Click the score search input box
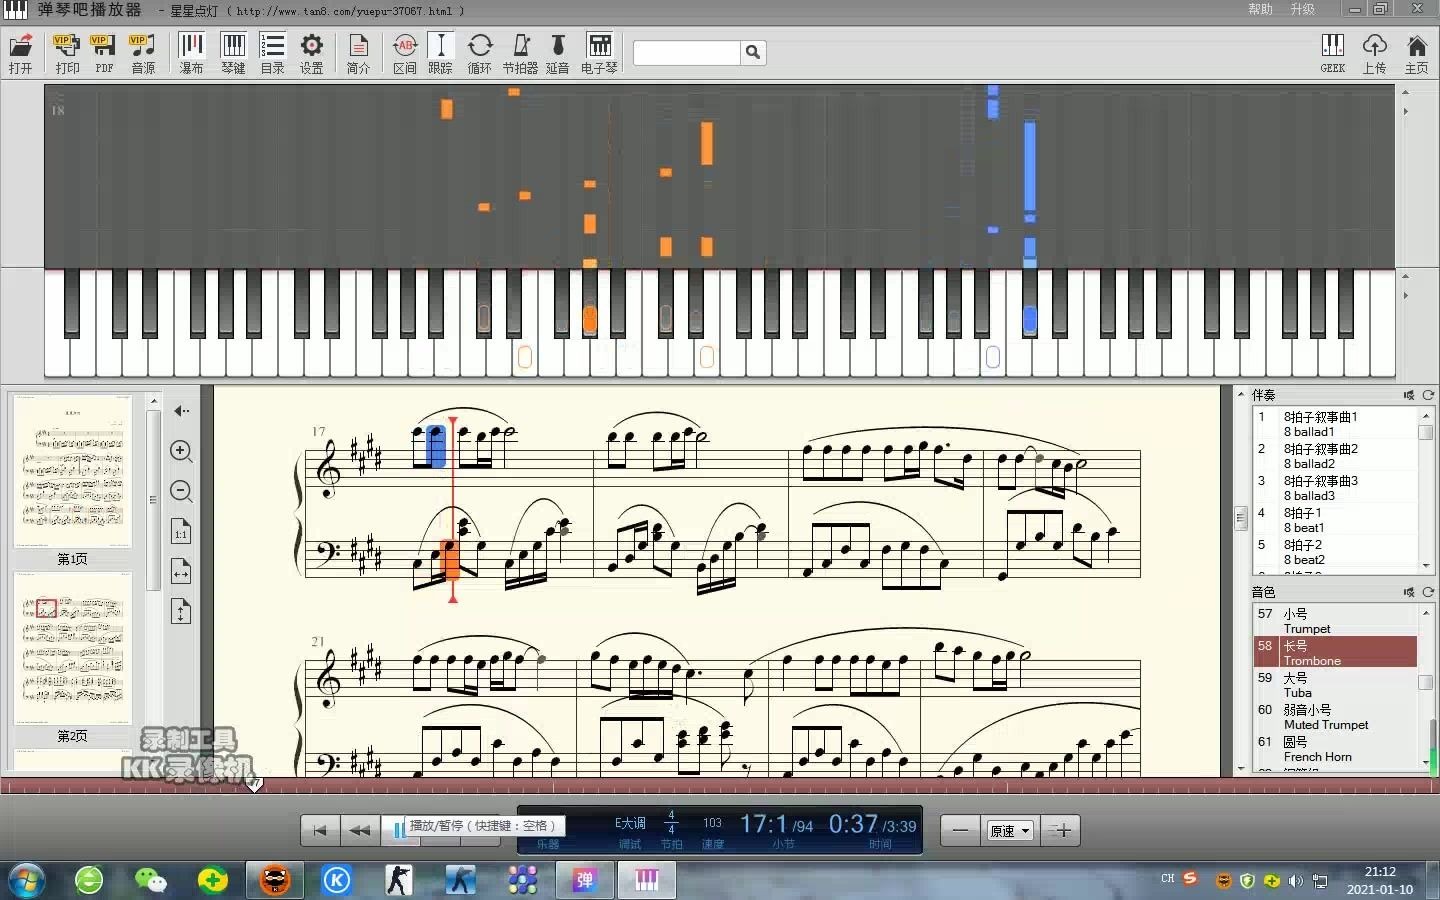 pos(686,52)
